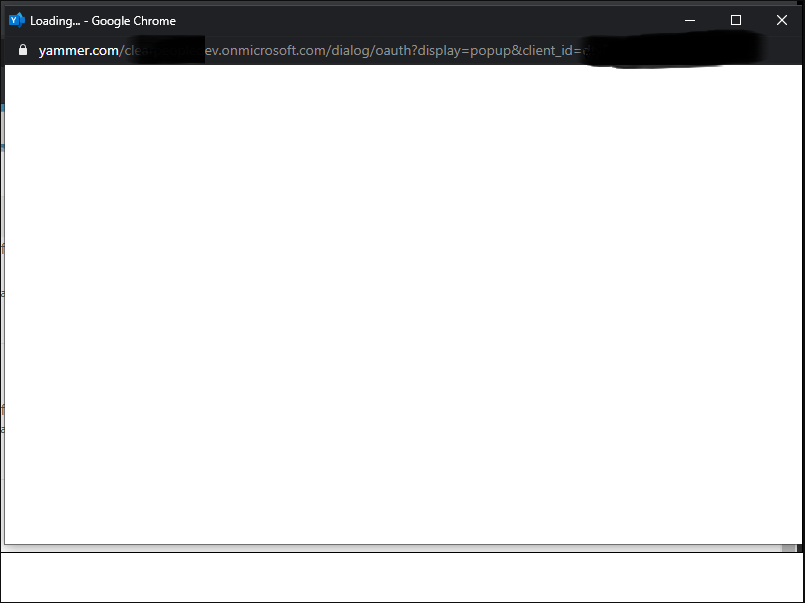Screen dimensions: 805x603
Task: Click the minimize icon on the popup window
Action: click(689, 20)
